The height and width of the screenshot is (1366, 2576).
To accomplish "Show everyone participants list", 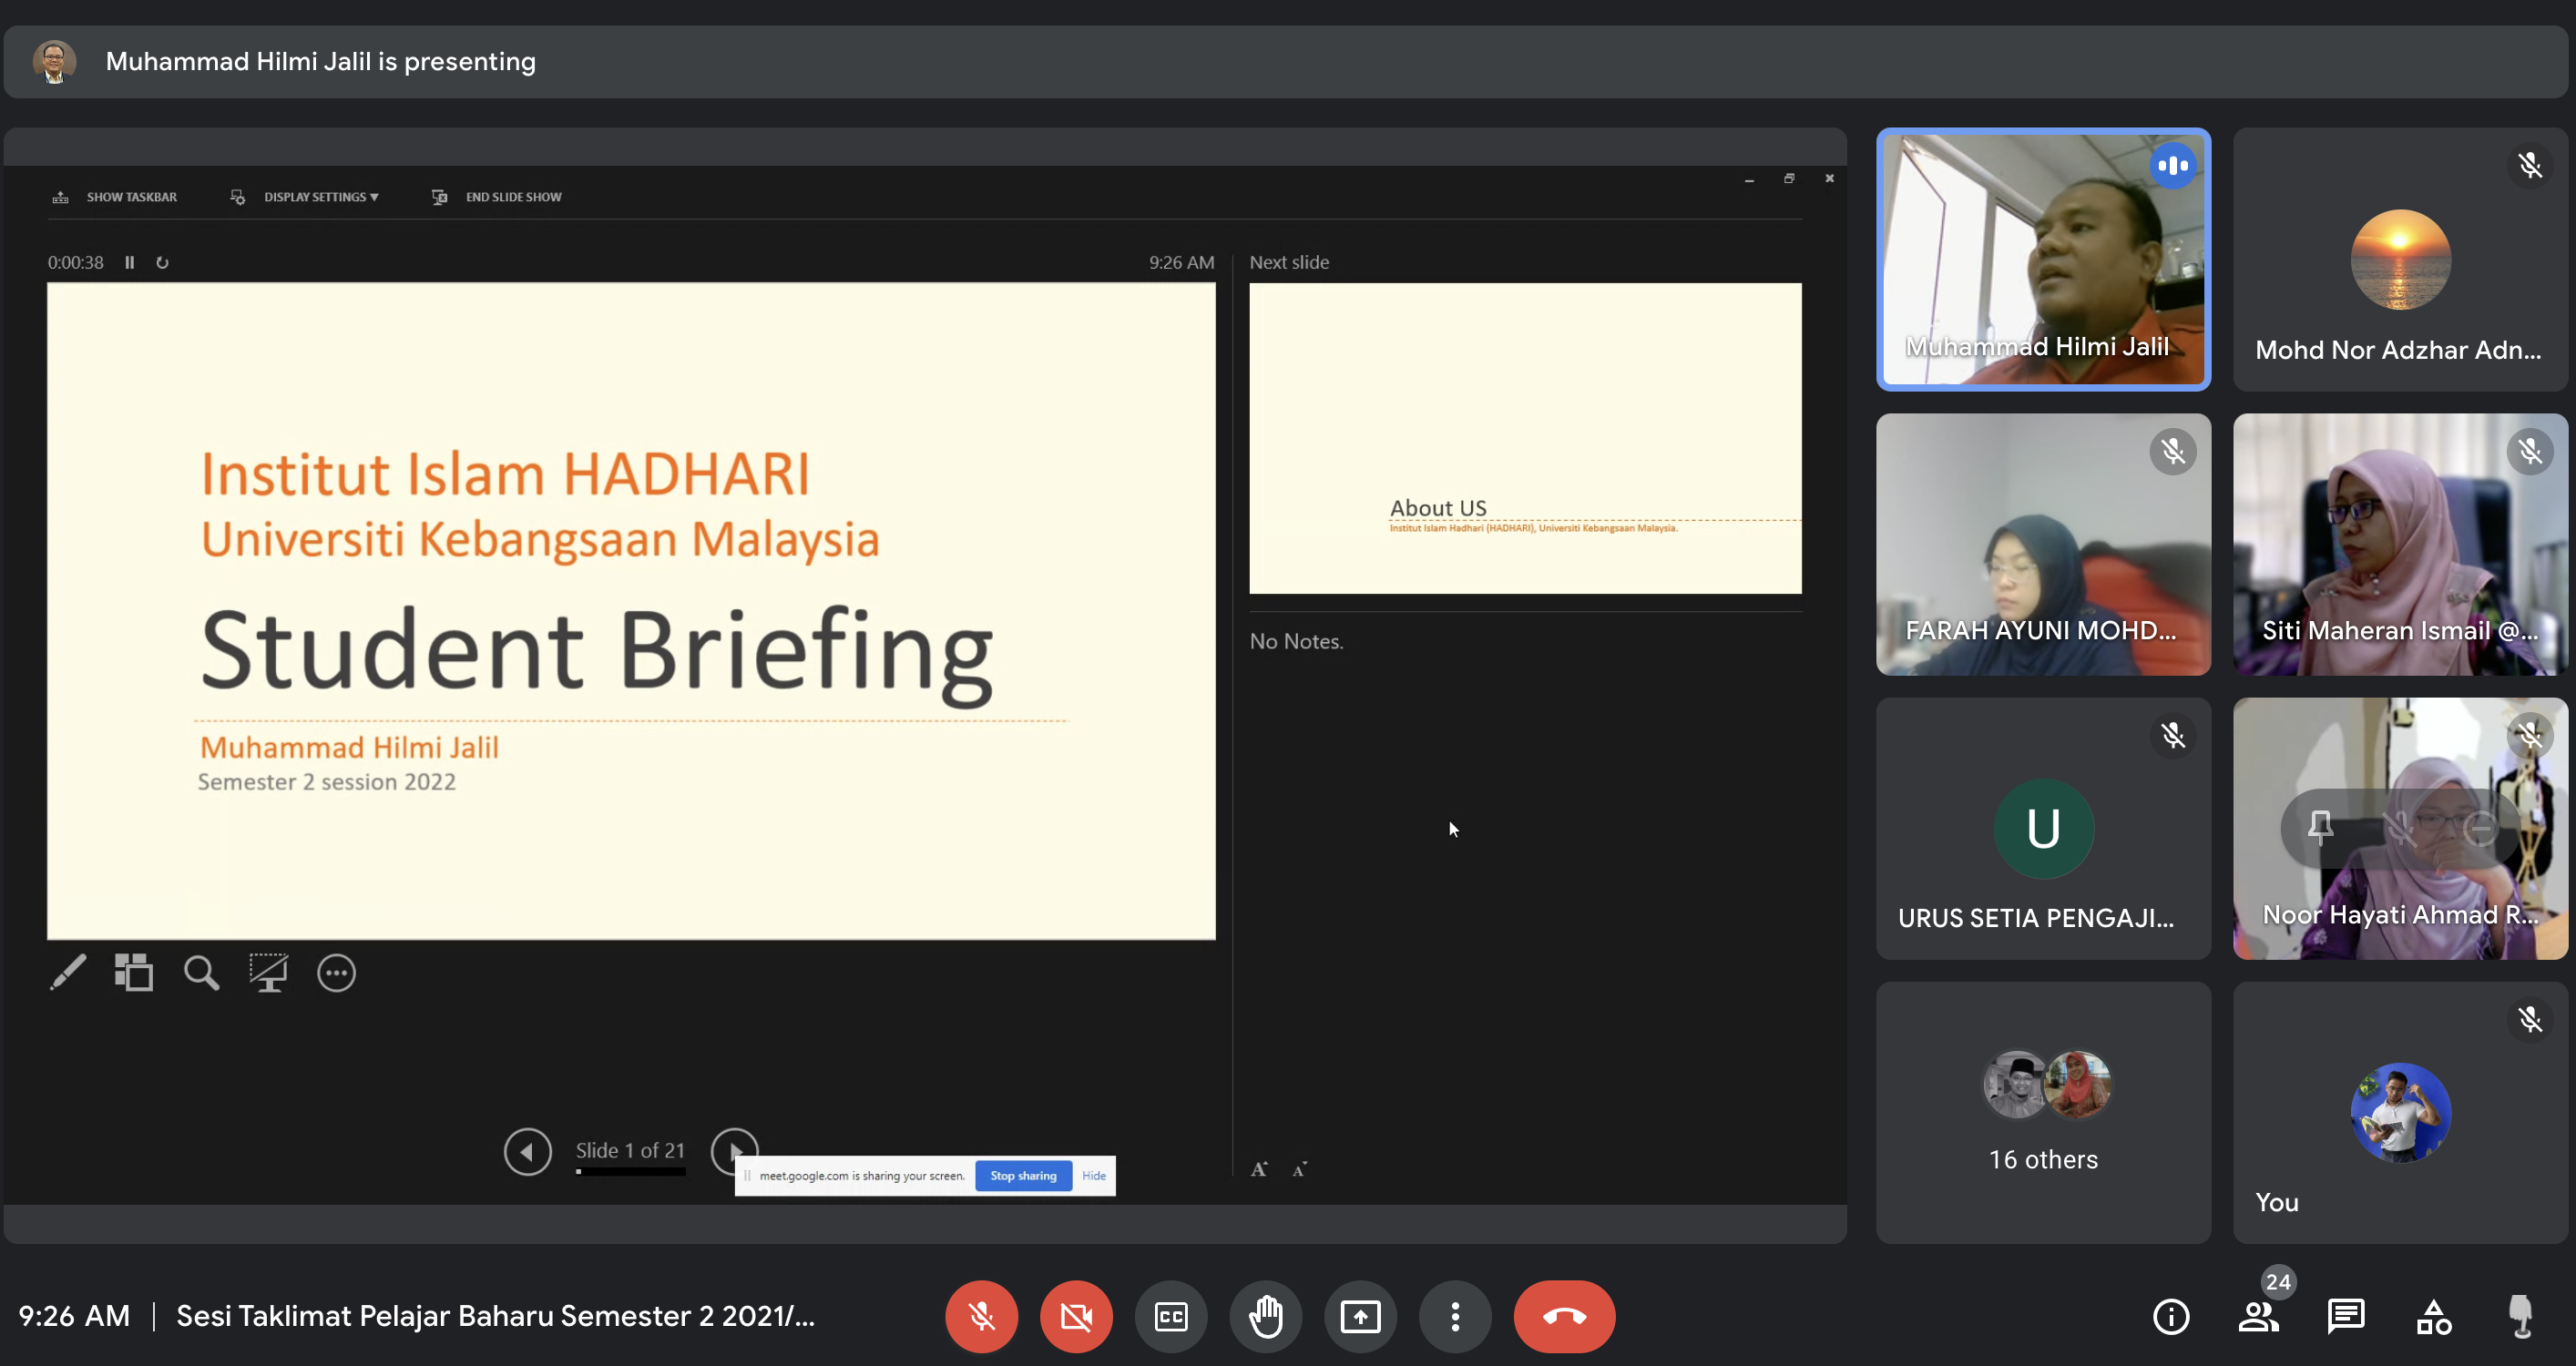I will pyautogui.click(x=2259, y=1316).
